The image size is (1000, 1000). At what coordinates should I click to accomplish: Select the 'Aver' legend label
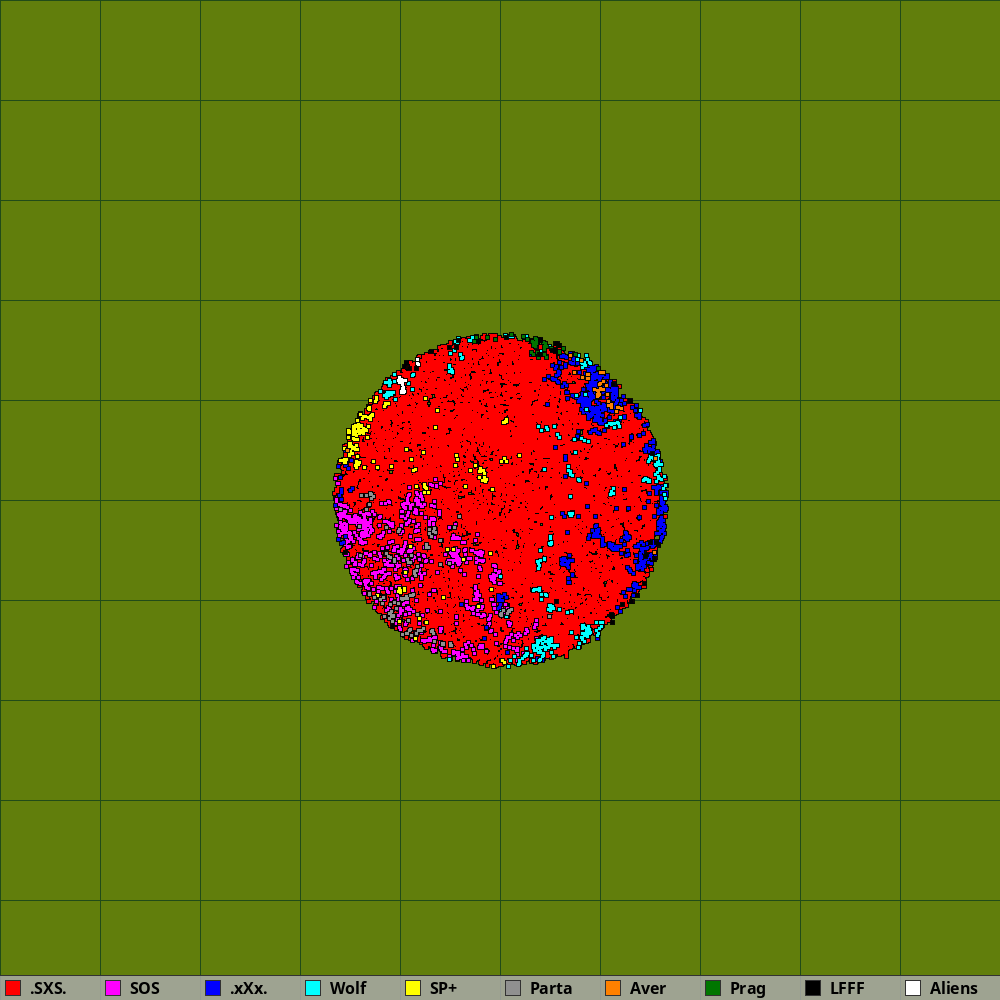point(648,989)
